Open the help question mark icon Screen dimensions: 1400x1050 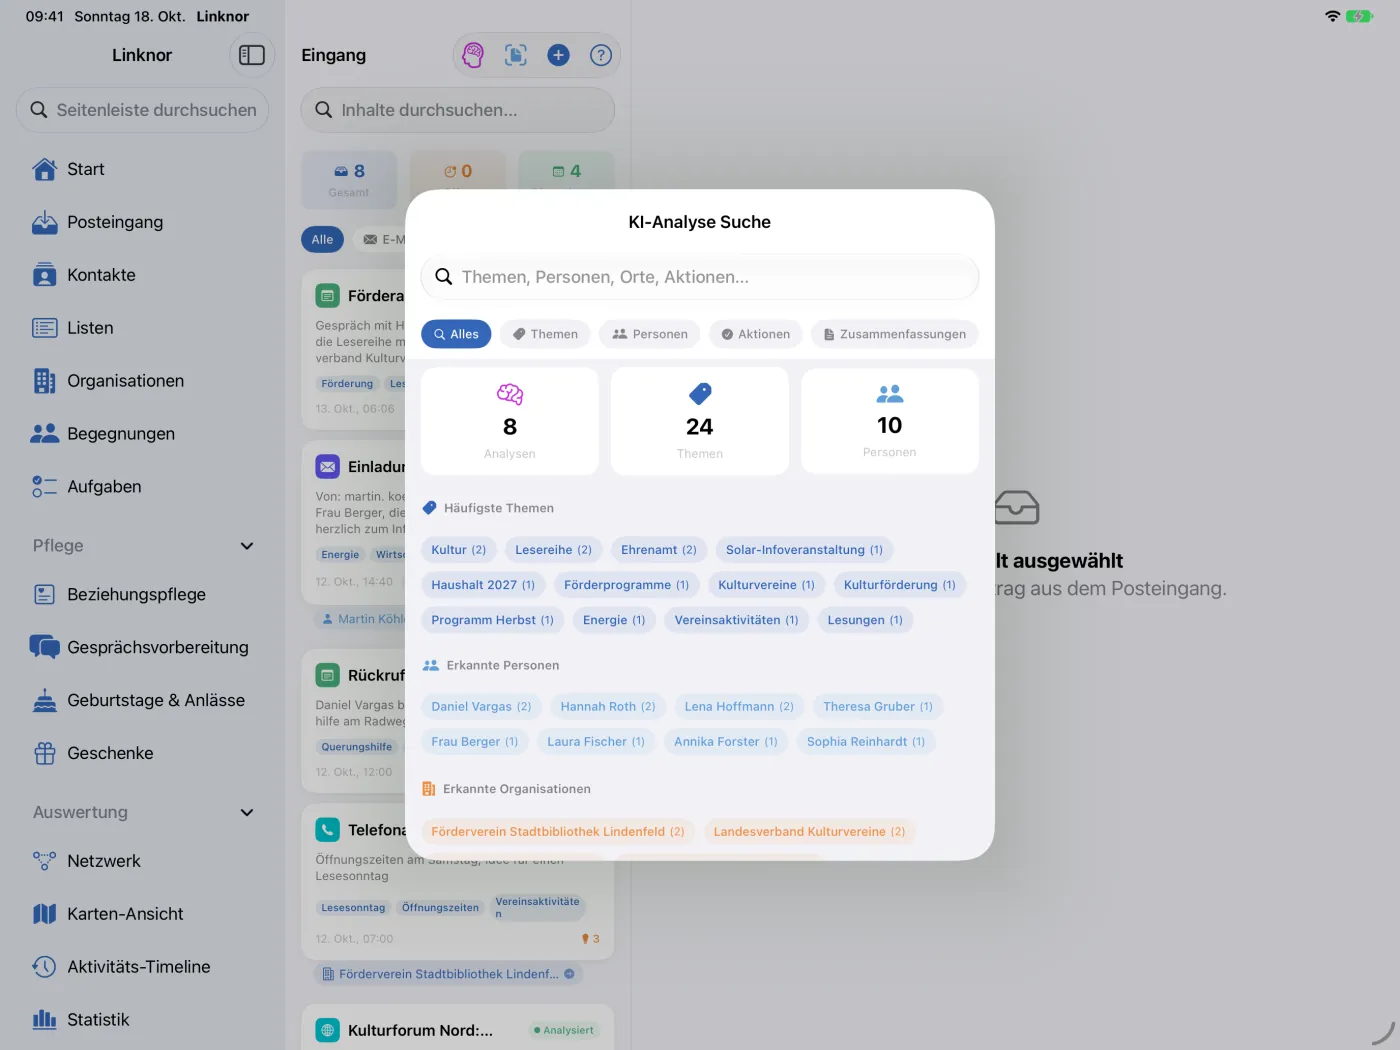click(x=601, y=55)
